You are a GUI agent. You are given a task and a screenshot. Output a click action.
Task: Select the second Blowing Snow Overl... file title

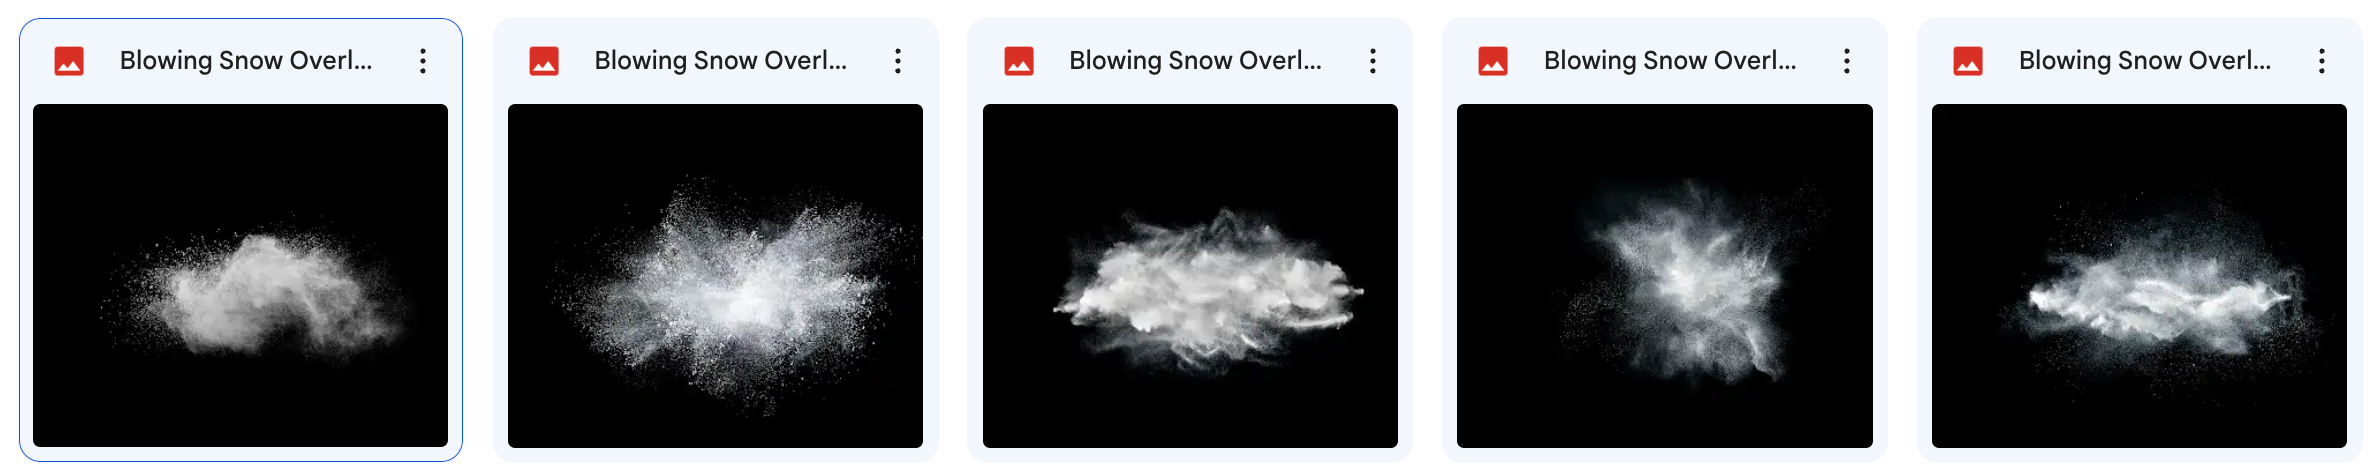(721, 61)
